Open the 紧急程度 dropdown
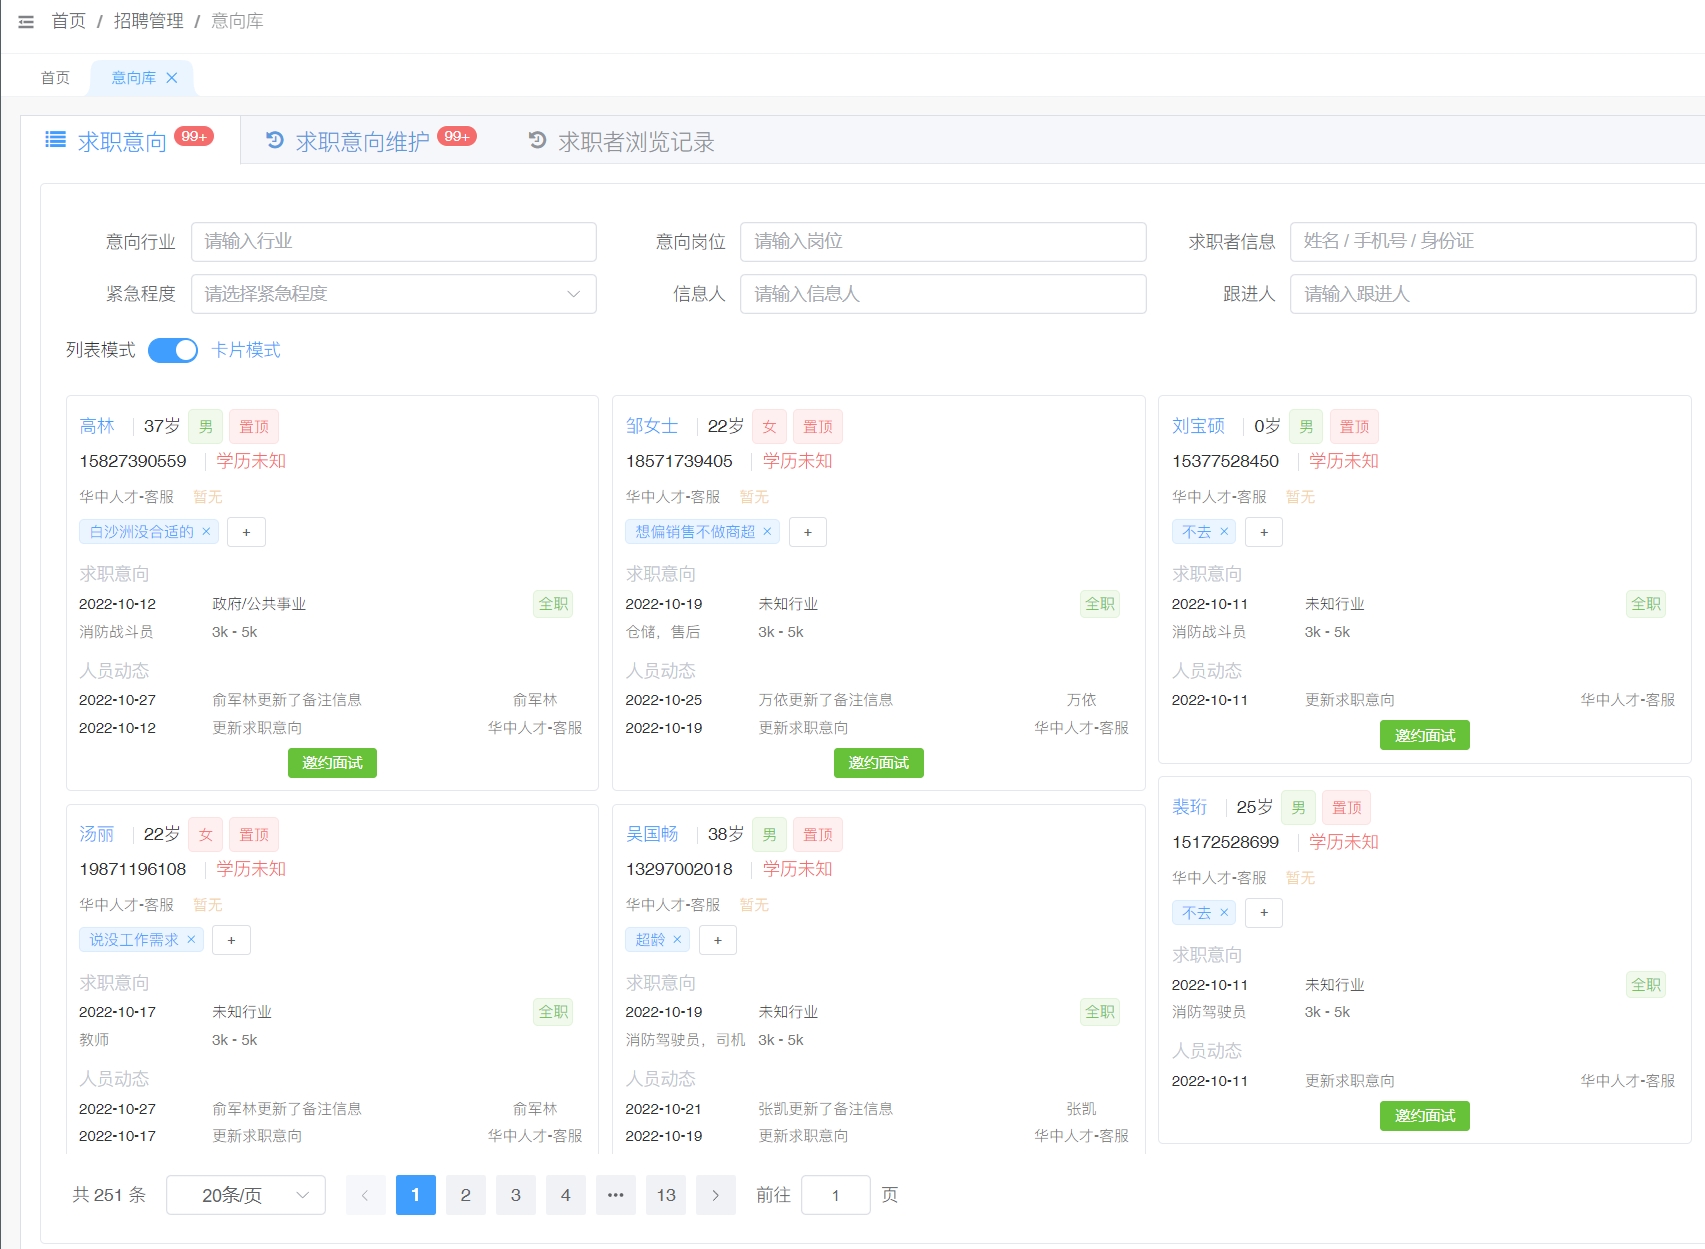The image size is (1705, 1249). click(393, 294)
